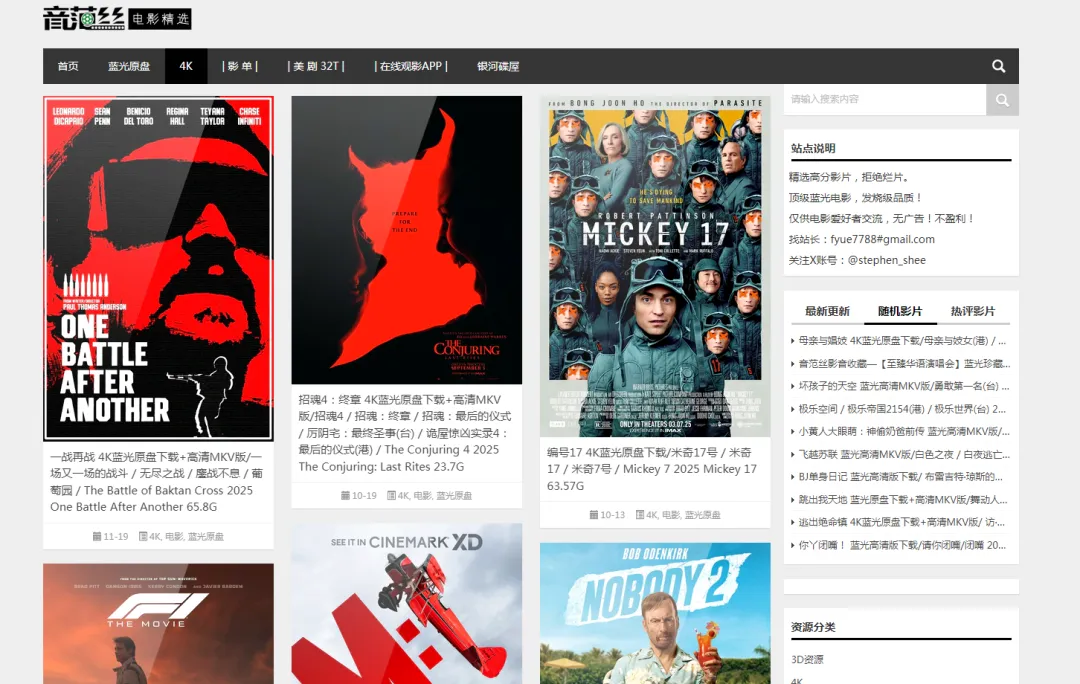Open the 一战再战 4K蓝光原盘下载 title link
Viewport: 1080px width, 684px height.
(x=157, y=481)
